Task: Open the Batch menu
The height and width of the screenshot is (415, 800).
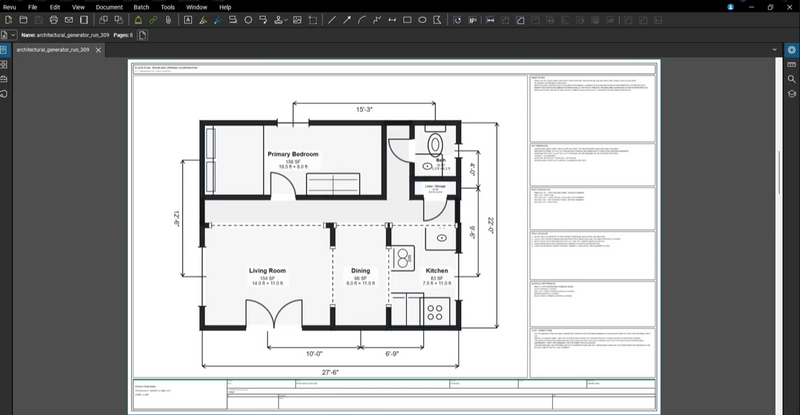Action: coord(141,7)
